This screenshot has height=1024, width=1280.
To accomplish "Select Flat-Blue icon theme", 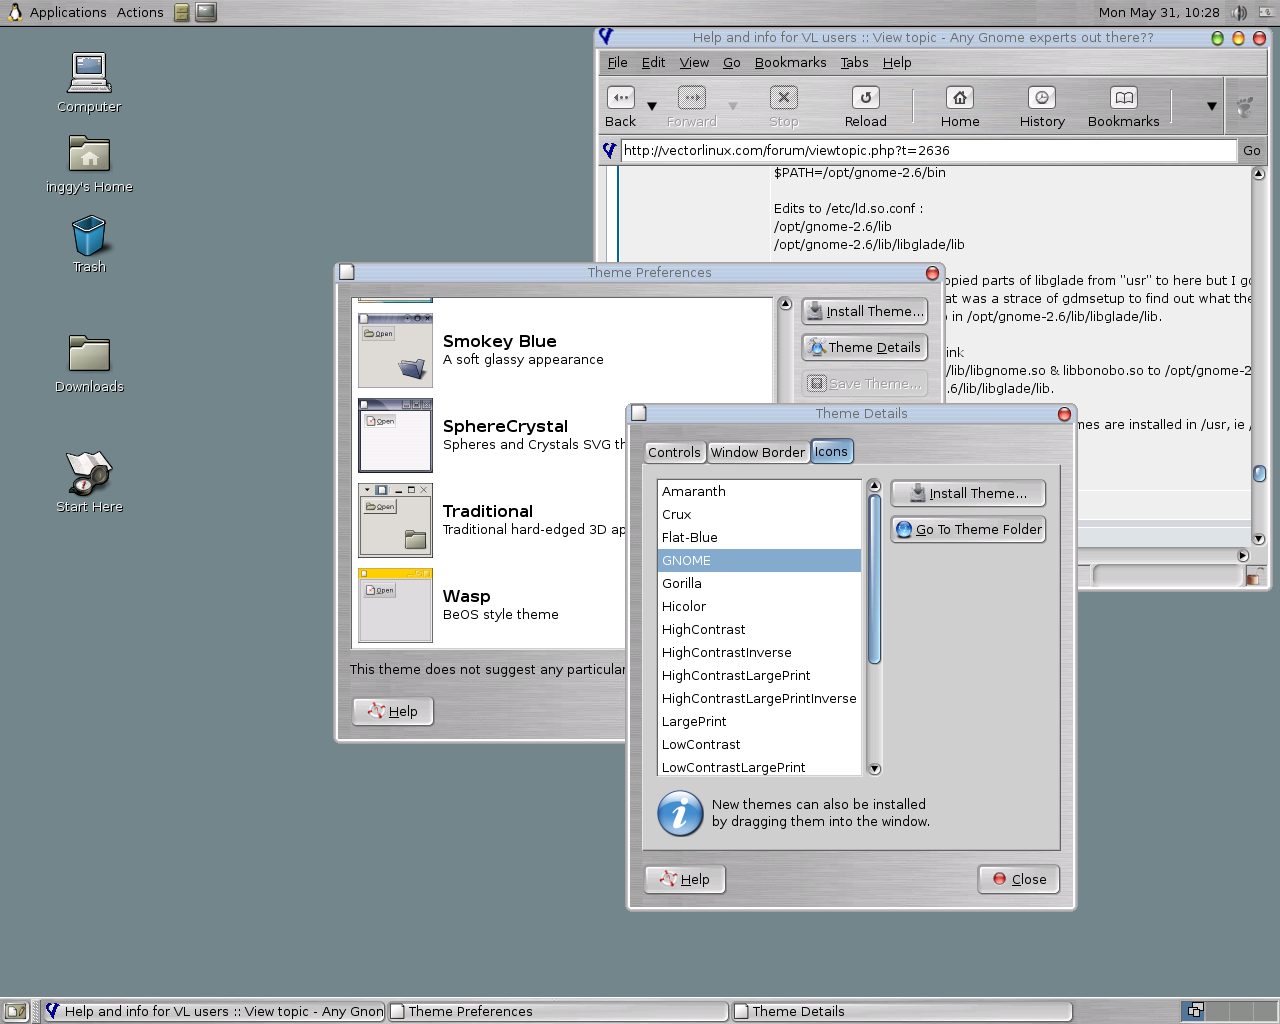I will pyautogui.click(x=759, y=537).
